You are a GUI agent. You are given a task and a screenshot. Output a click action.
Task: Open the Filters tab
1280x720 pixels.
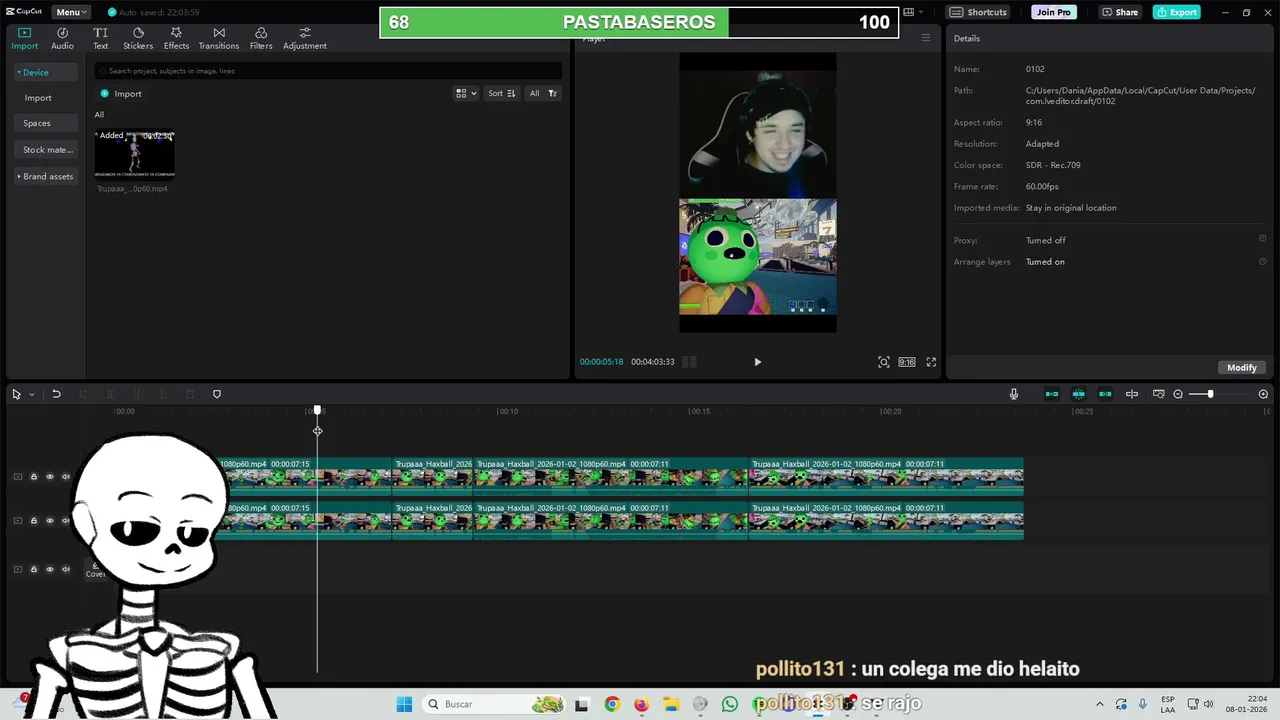[x=261, y=39]
